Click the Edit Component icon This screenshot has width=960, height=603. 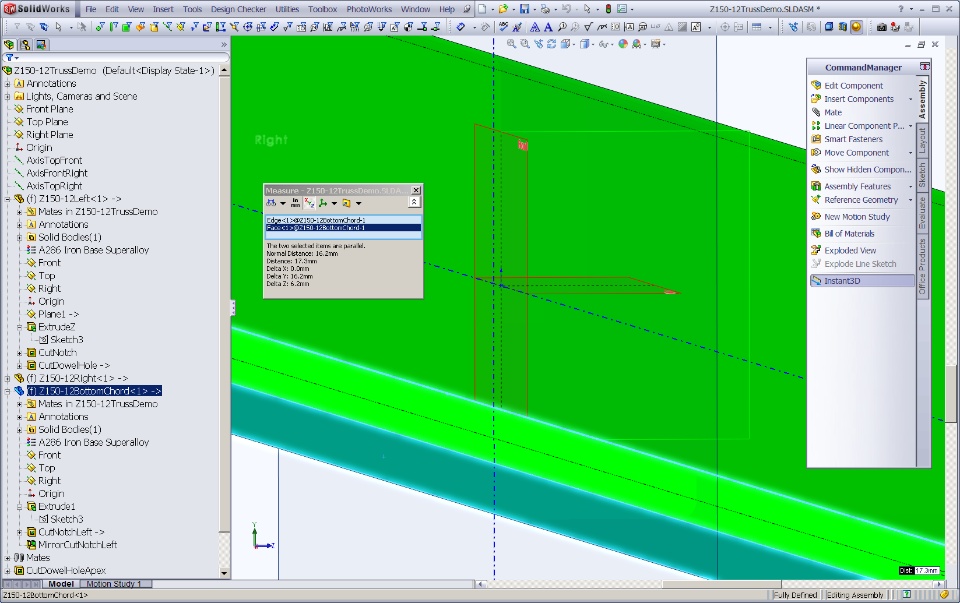coord(816,85)
